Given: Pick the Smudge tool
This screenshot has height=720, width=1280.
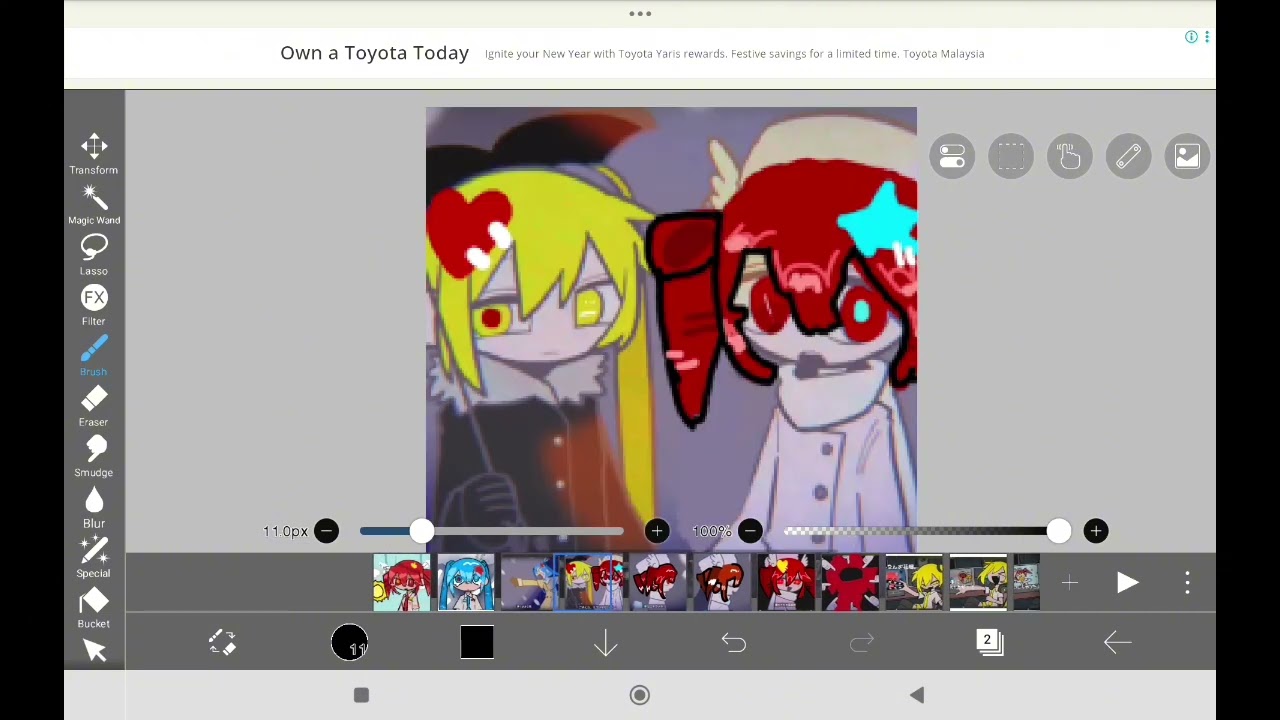Looking at the screenshot, I should 94,457.
